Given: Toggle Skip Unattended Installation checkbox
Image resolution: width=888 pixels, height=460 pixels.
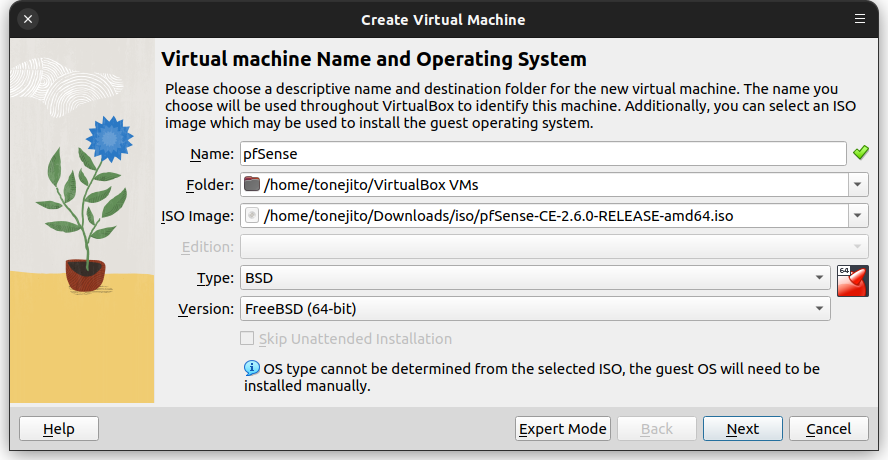Looking at the screenshot, I should pos(247,338).
